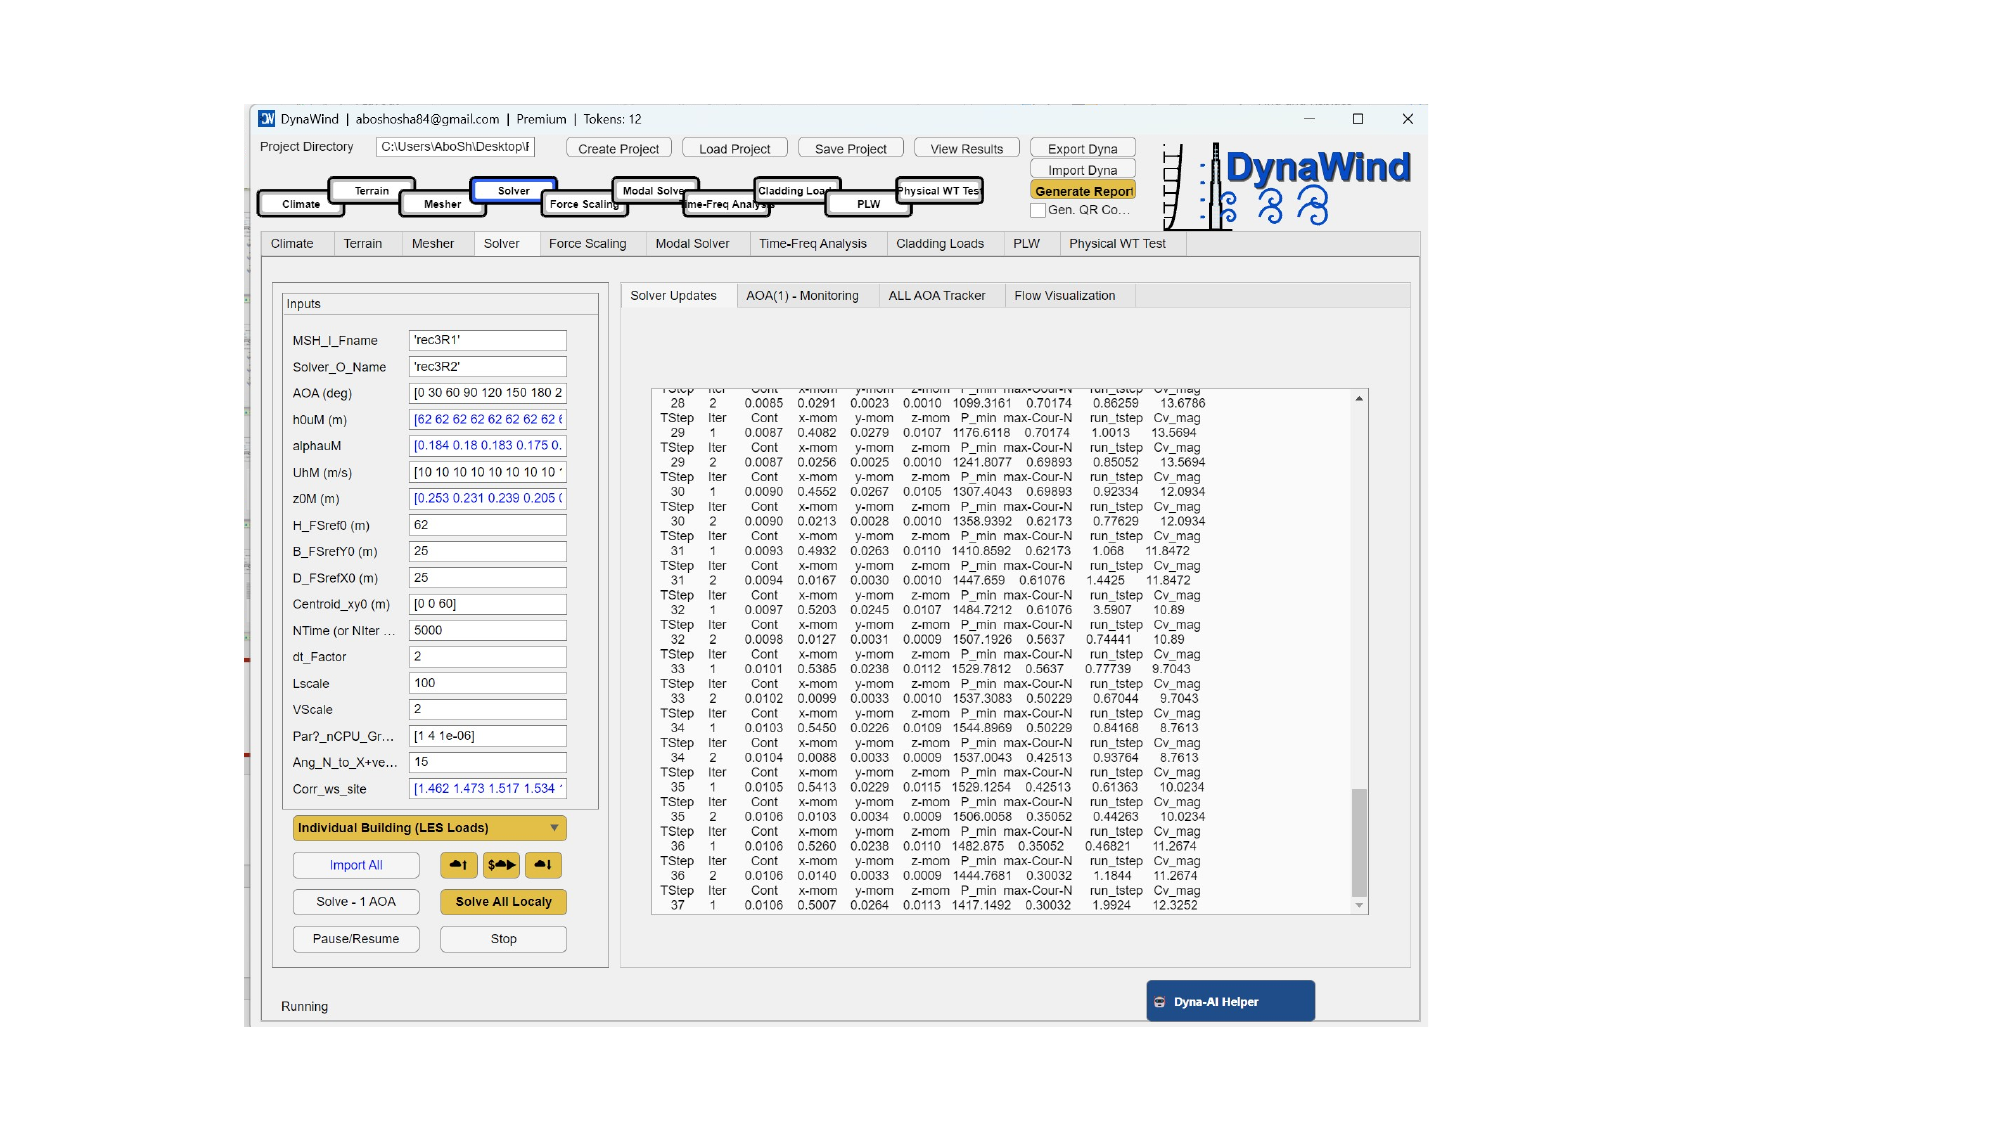Click the cloud download icon button
Viewport: 2001px width, 1125px height.
544,865
